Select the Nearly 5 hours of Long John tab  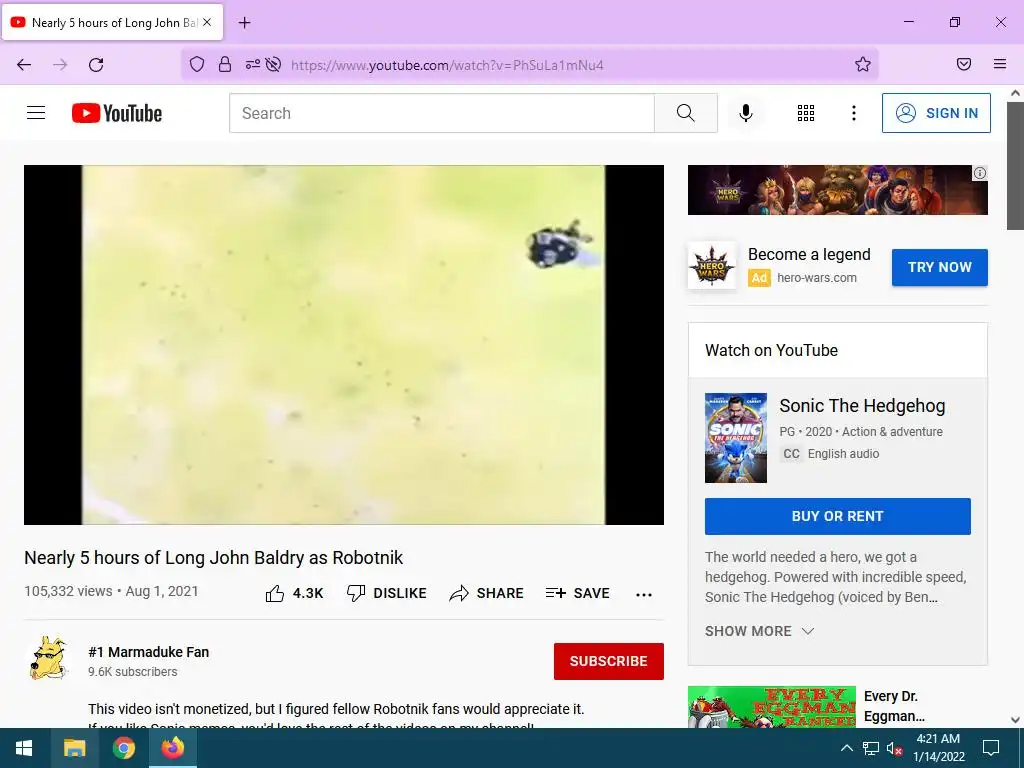[112, 22]
